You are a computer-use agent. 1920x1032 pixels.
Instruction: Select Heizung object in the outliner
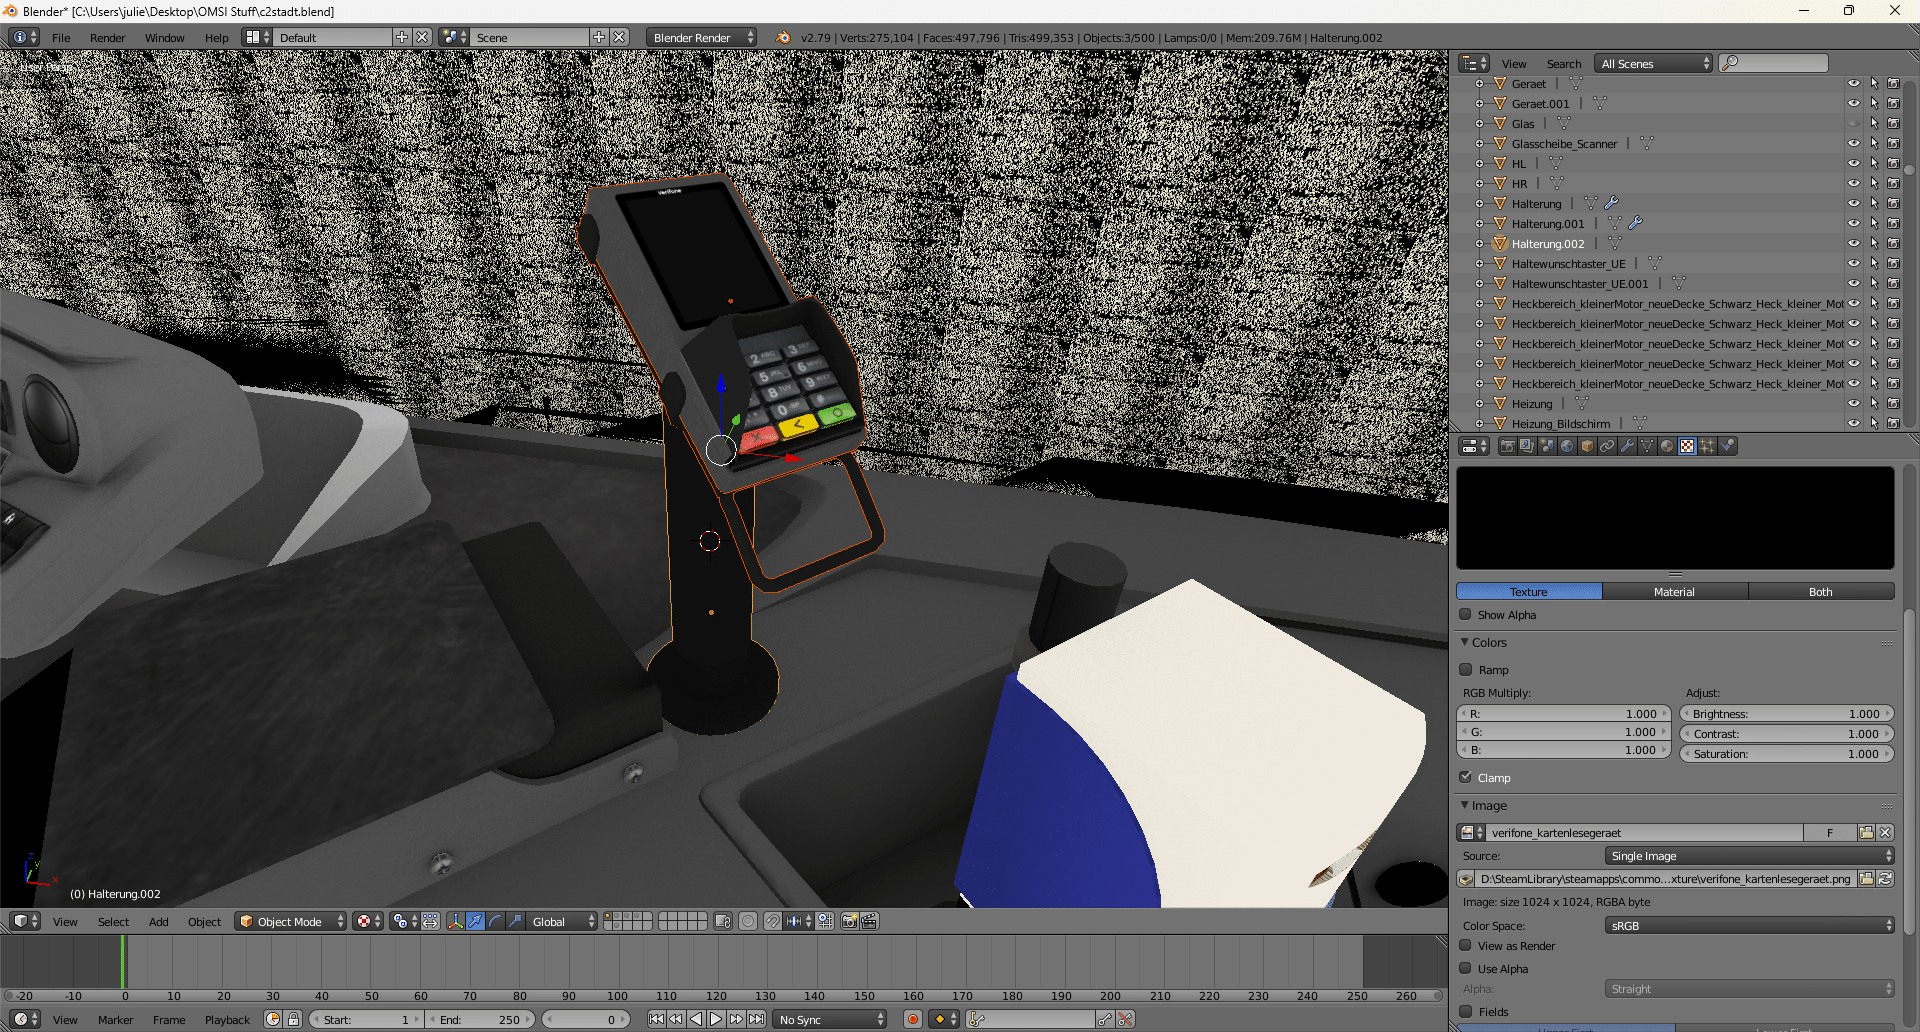(x=1532, y=404)
